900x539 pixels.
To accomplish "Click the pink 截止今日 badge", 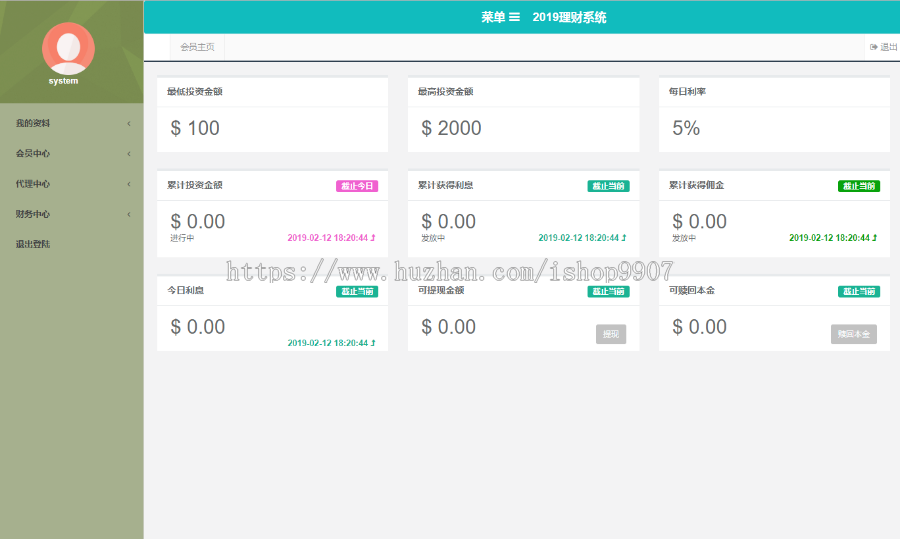I will [x=357, y=186].
